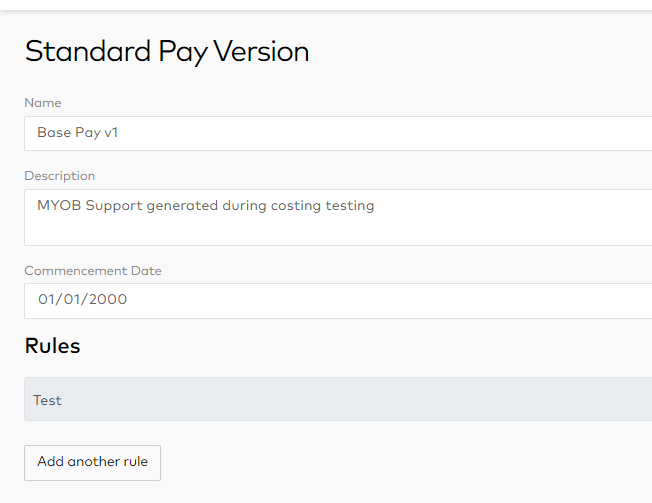The image size is (652, 503).
Task: Place cursor in Base Pay v1 text
Action: tap(77, 132)
